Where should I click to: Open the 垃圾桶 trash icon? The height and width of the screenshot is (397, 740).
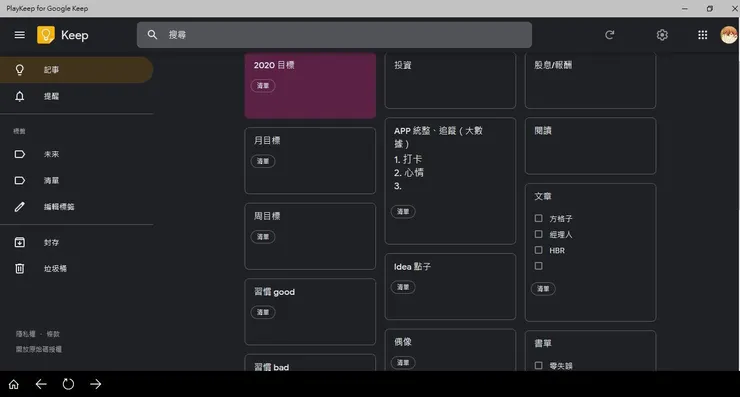click(19, 269)
